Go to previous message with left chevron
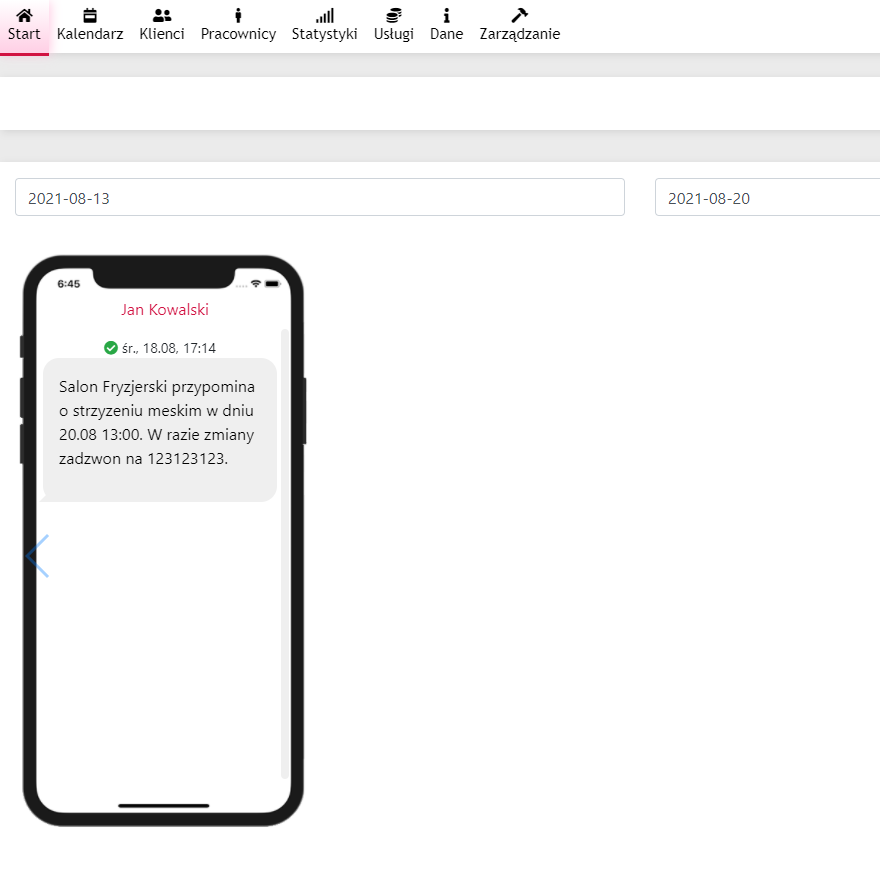880x880 pixels. click(x=37, y=556)
